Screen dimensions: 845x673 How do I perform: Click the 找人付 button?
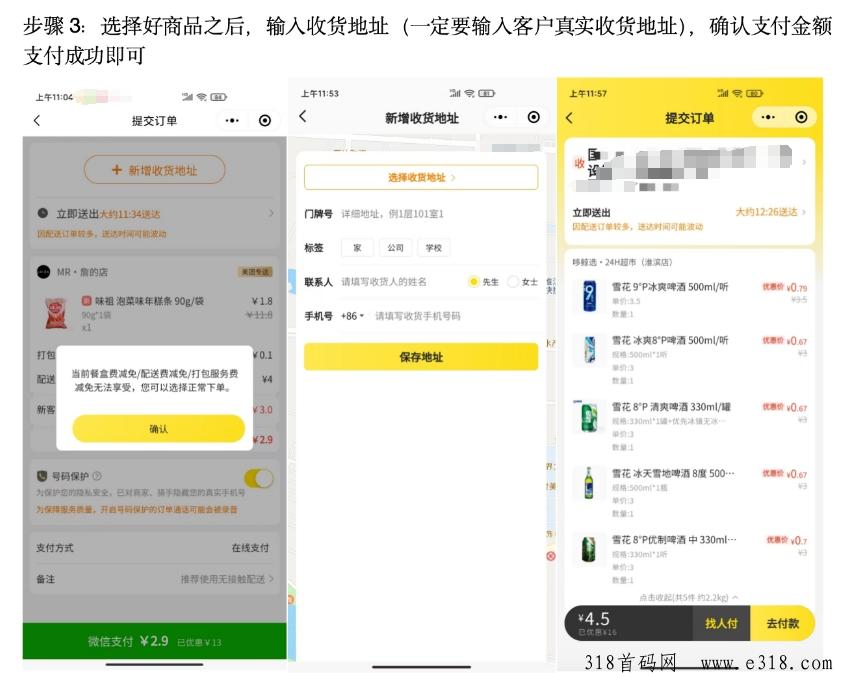click(x=721, y=623)
